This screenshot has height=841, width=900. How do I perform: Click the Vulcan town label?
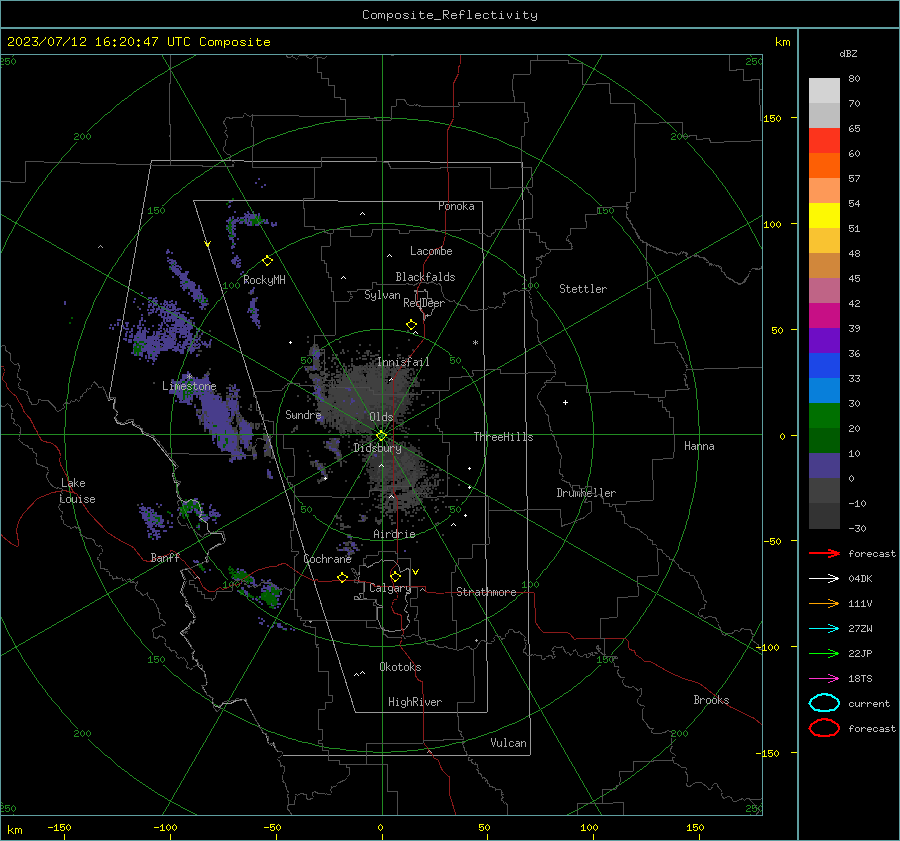pyautogui.click(x=508, y=743)
